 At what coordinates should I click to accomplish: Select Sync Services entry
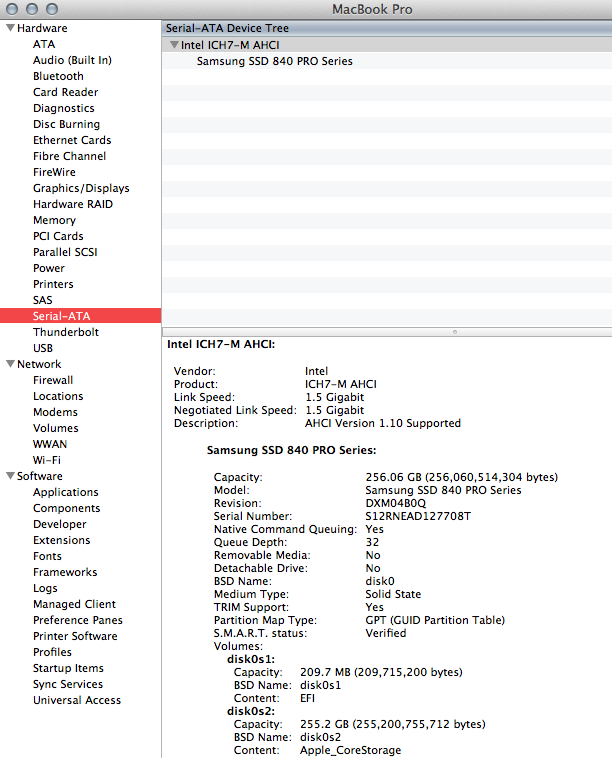pyautogui.click(x=68, y=684)
